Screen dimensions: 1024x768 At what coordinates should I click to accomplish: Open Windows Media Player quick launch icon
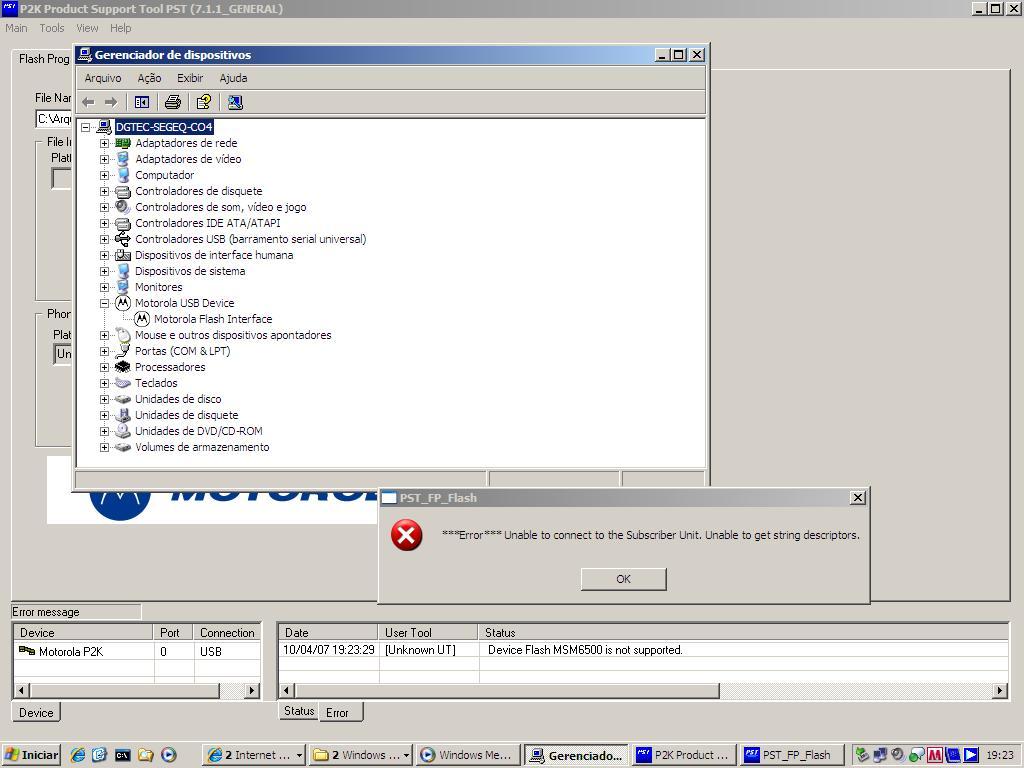[x=168, y=755]
